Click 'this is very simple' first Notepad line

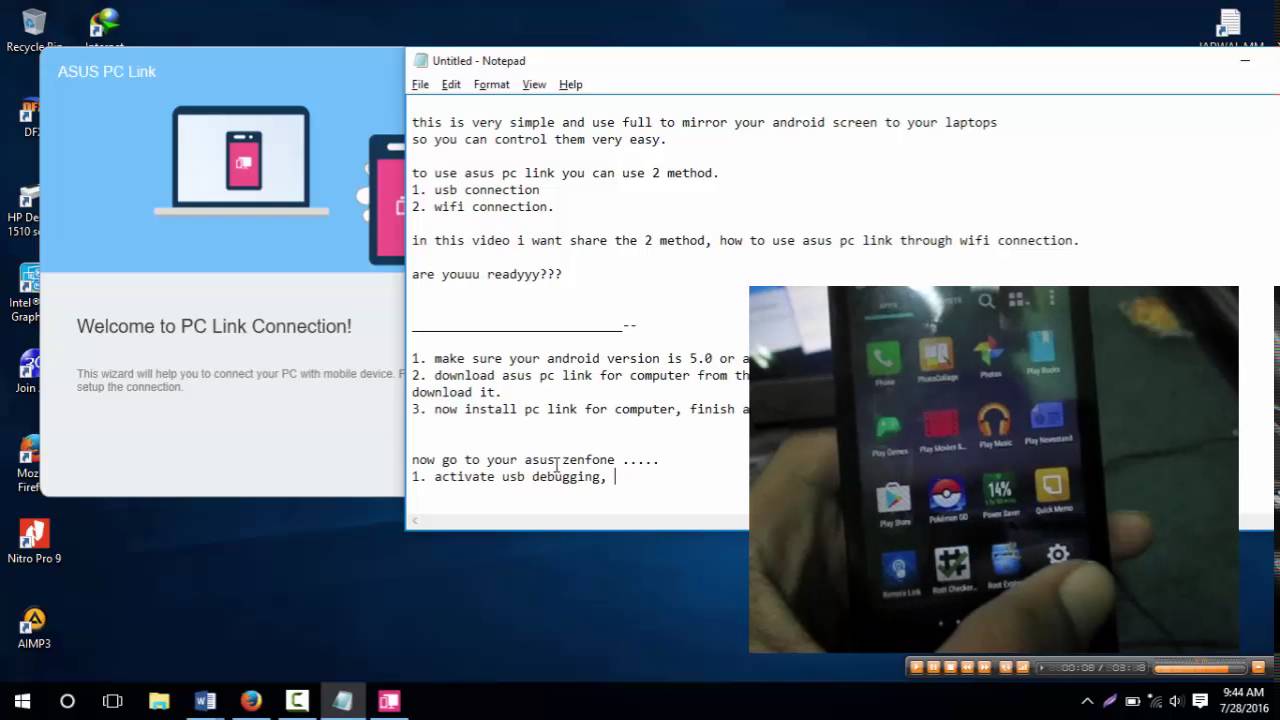pyautogui.click(x=704, y=123)
